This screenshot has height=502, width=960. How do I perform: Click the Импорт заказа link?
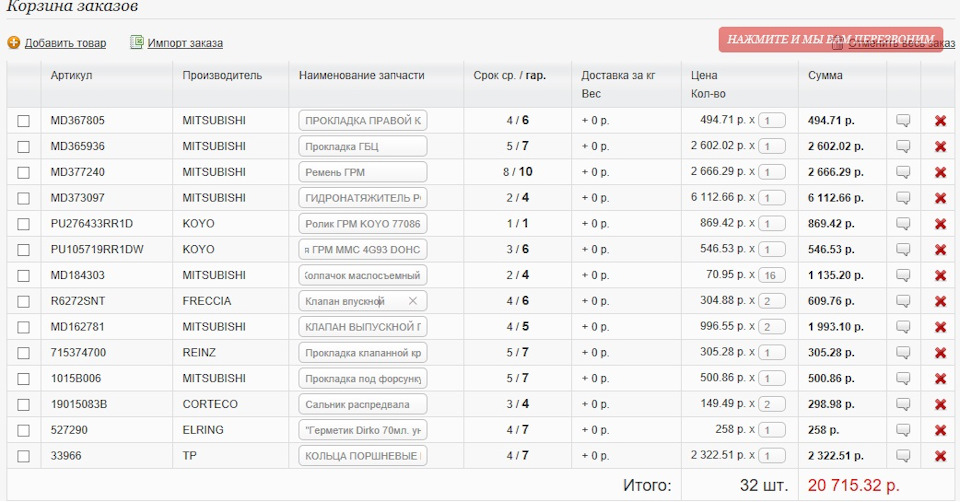pyautogui.click(x=185, y=43)
